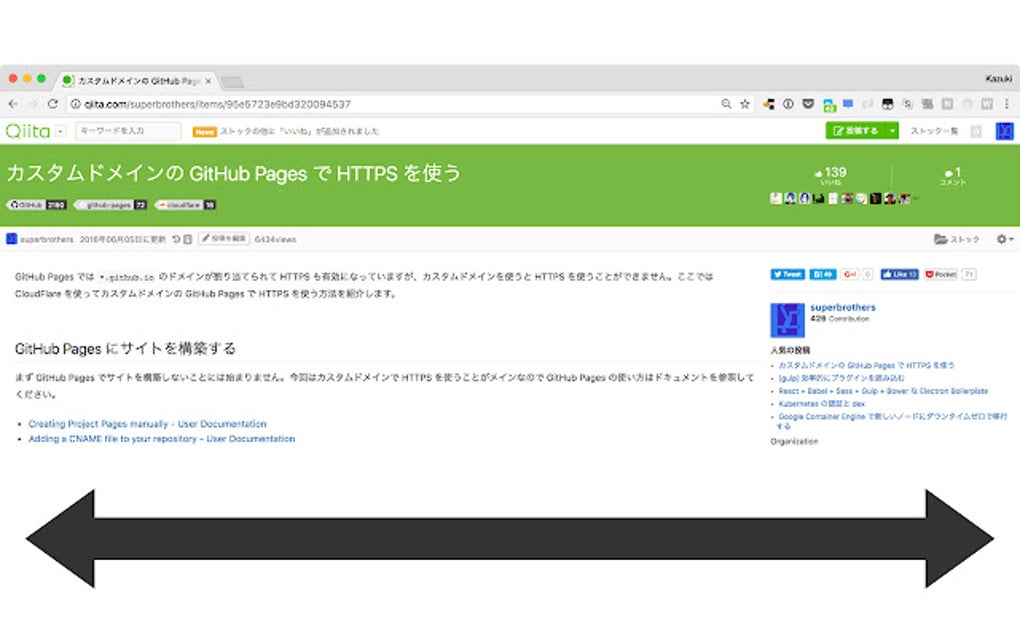1020x638 pixels.
Task: Click the green and blue extension icon
Action: (x=829, y=105)
